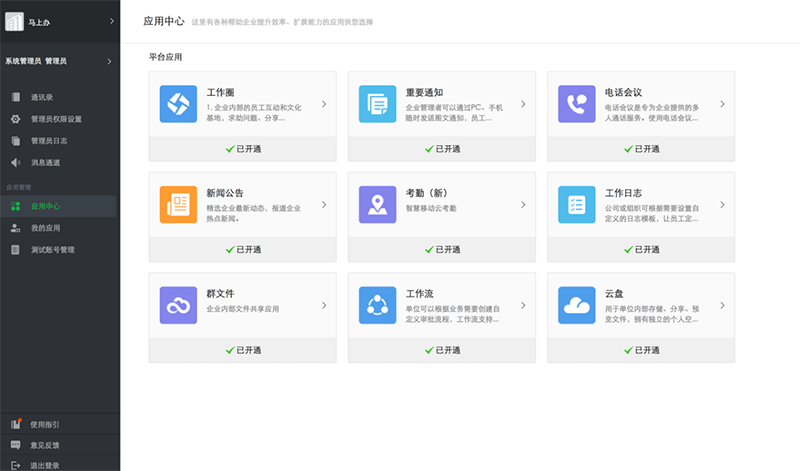Click 退出登录 to sign out
The height and width of the screenshot is (471, 800).
tap(44, 466)
